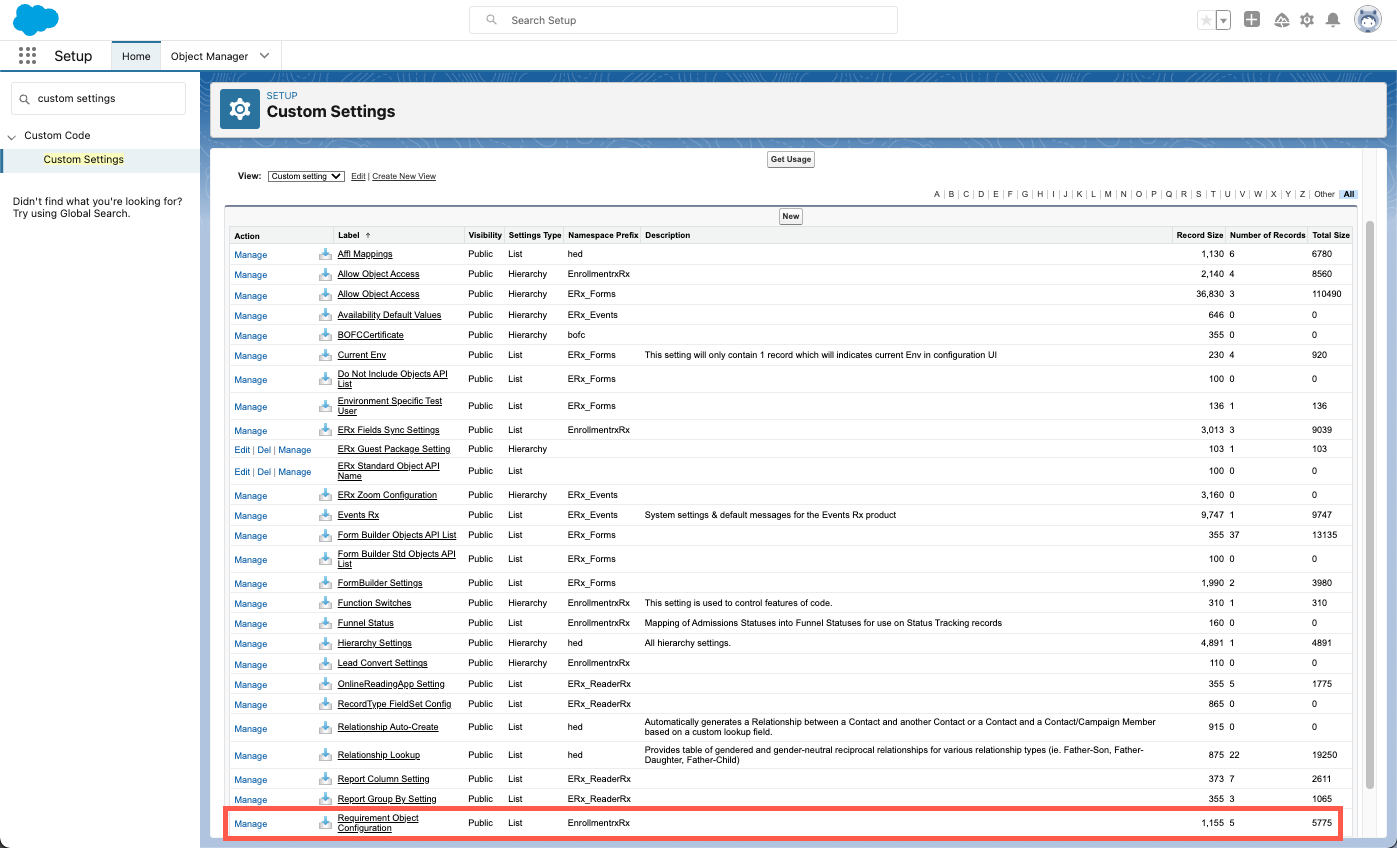1397x848 pixels.
Task: Open the Favorites star icon
Action: [x=1207, y=20]
